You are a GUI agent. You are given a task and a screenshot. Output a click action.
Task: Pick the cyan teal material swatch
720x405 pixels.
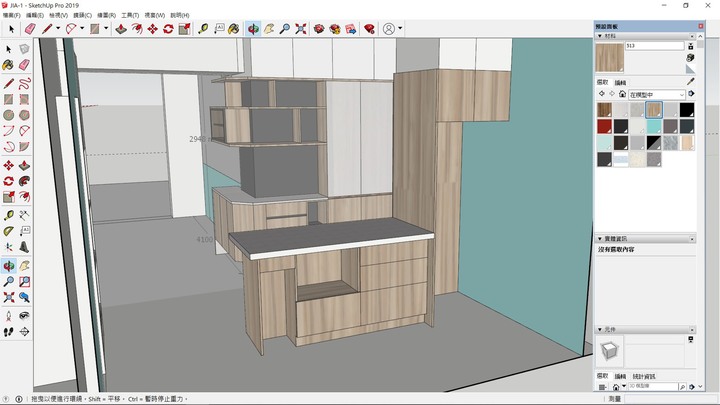(654, 126)
